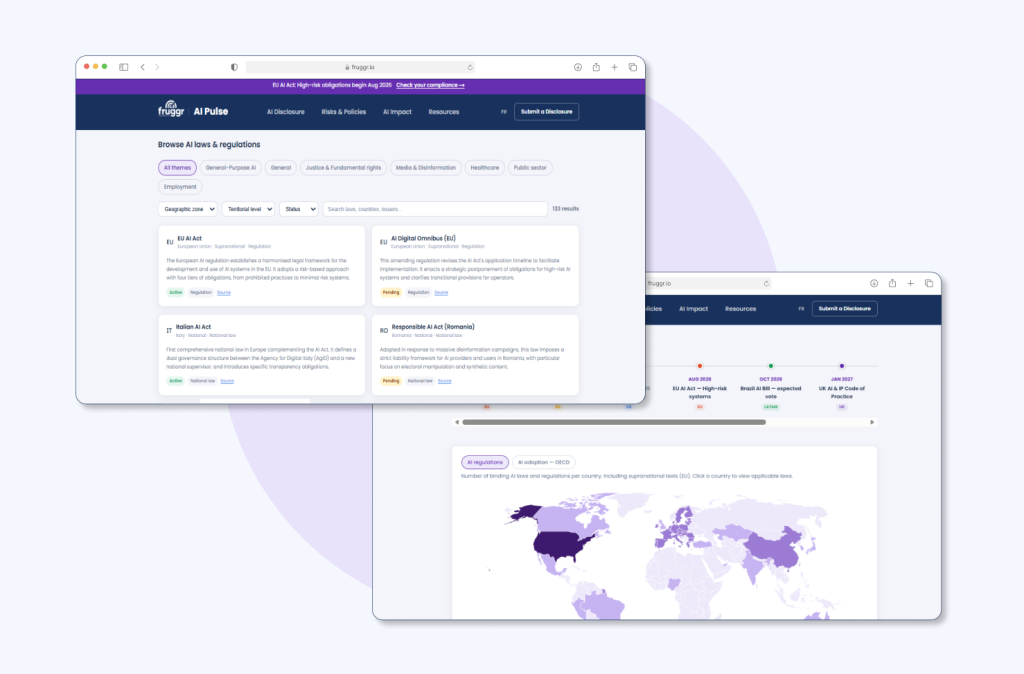Click share icon in back browser window

click(x=892, y=283)
